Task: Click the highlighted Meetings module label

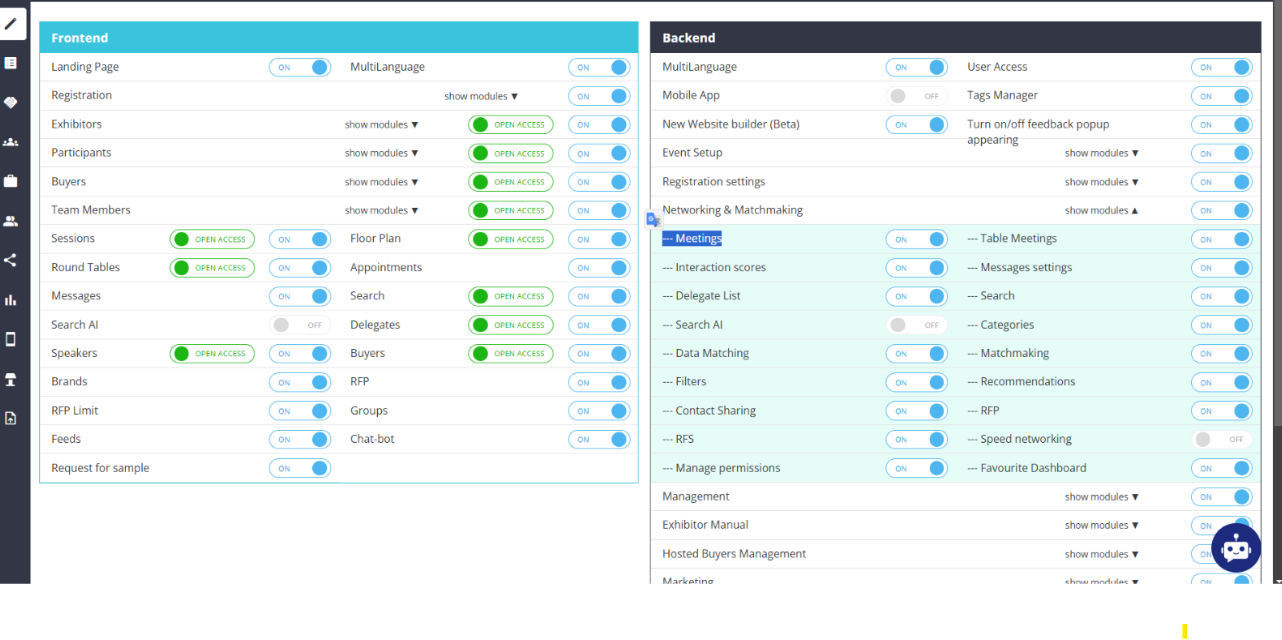Action: point(692,239)
